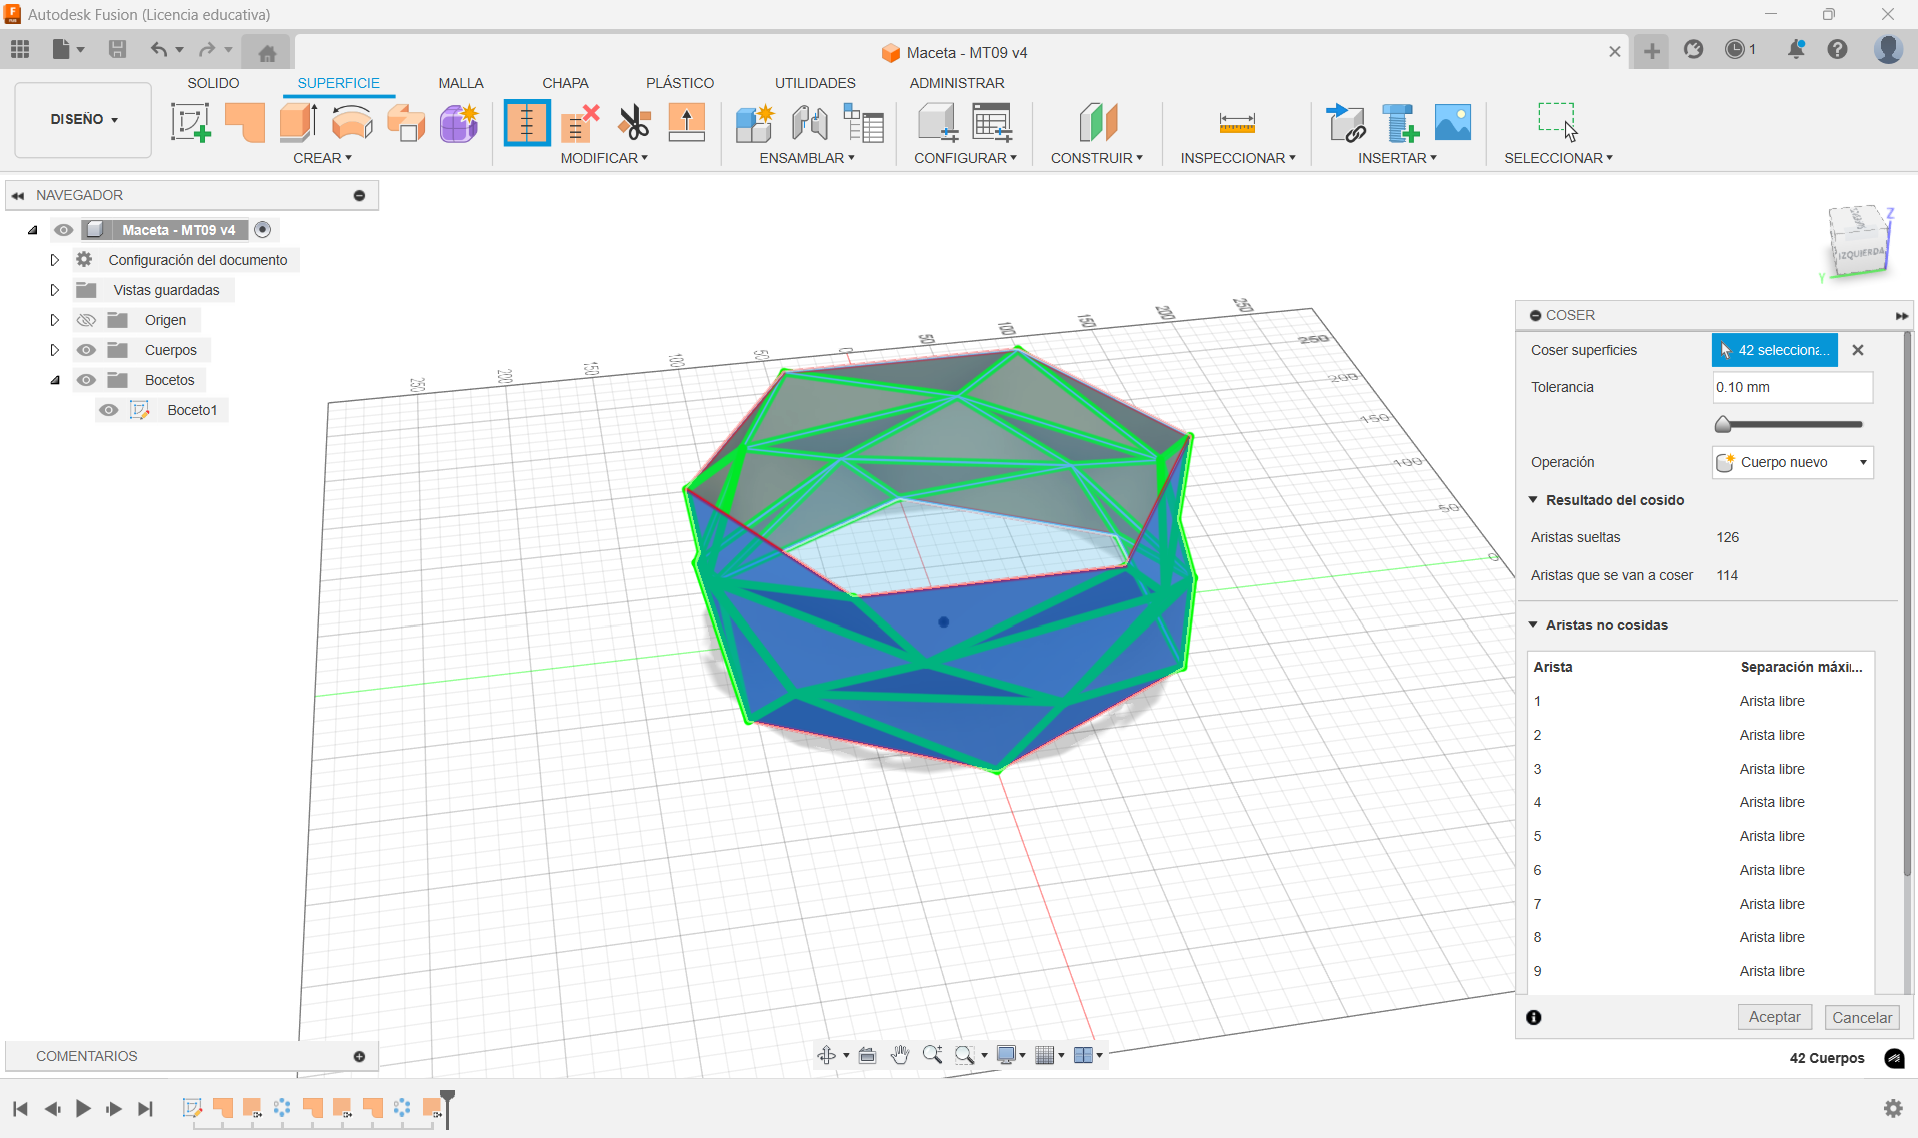
Task: Click the ViewCube orientation cube
Action: (1858, 243)
